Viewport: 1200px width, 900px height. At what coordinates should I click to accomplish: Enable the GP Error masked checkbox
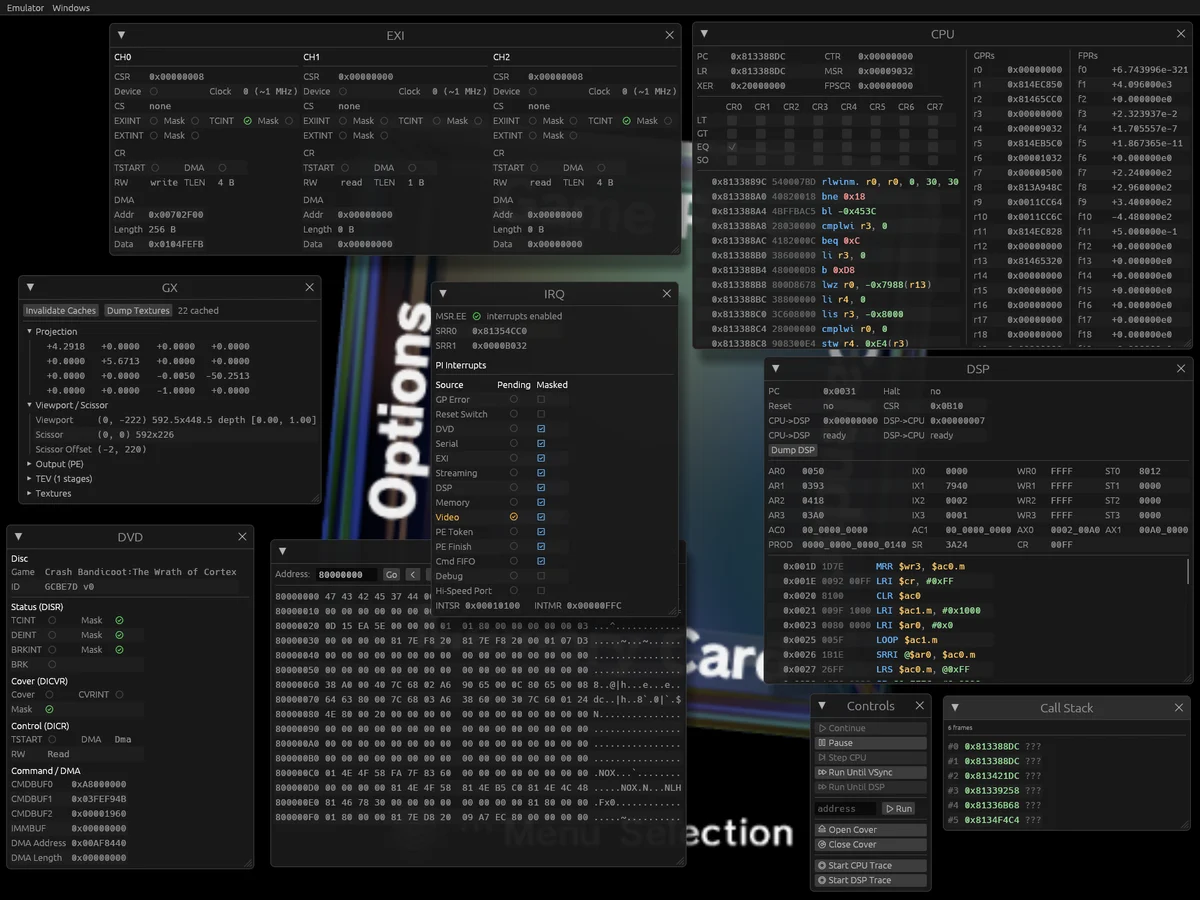(541, 399)
